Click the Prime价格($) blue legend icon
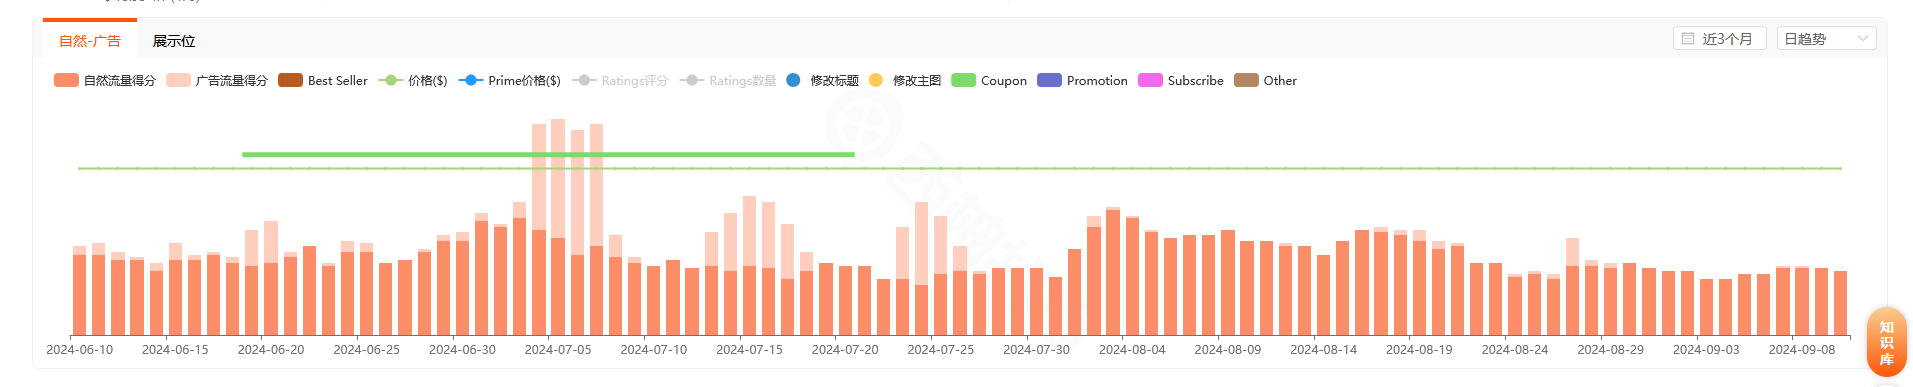The height and width of the screenshot is (387, 1913). tap(470, 81)
